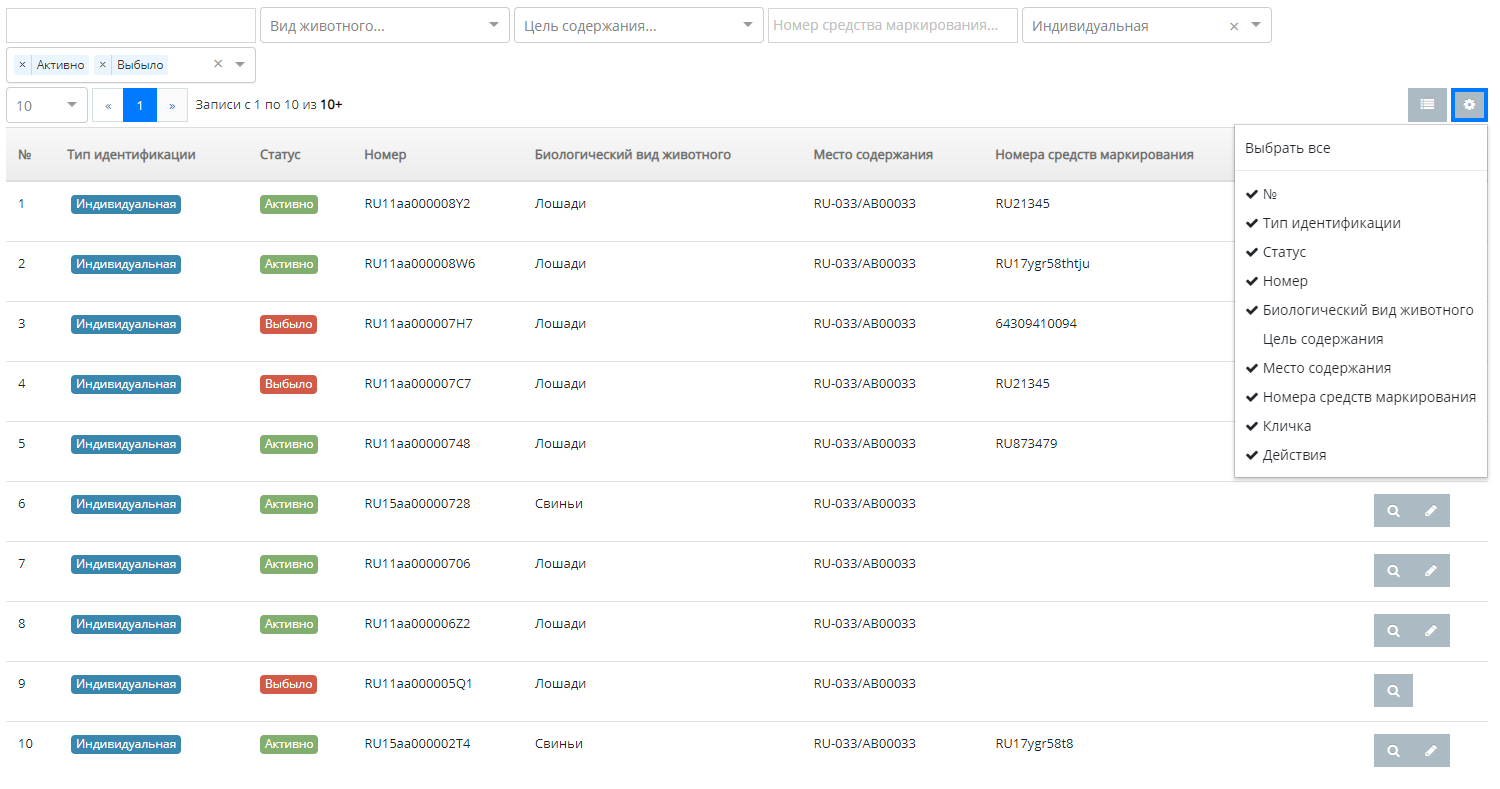
Task: Open row number 10 link
Action: point(26,744)
